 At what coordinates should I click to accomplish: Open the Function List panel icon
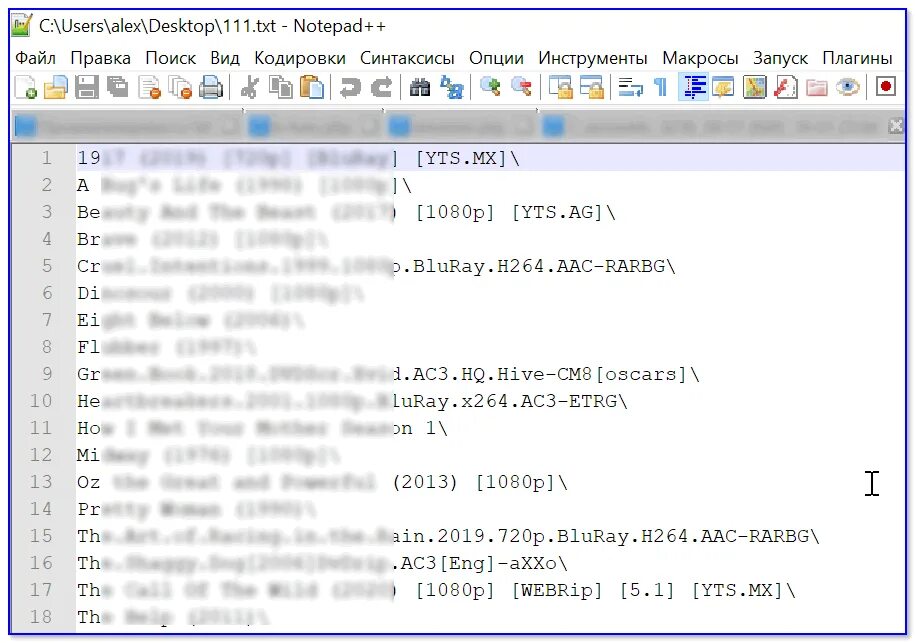point(785,88)
